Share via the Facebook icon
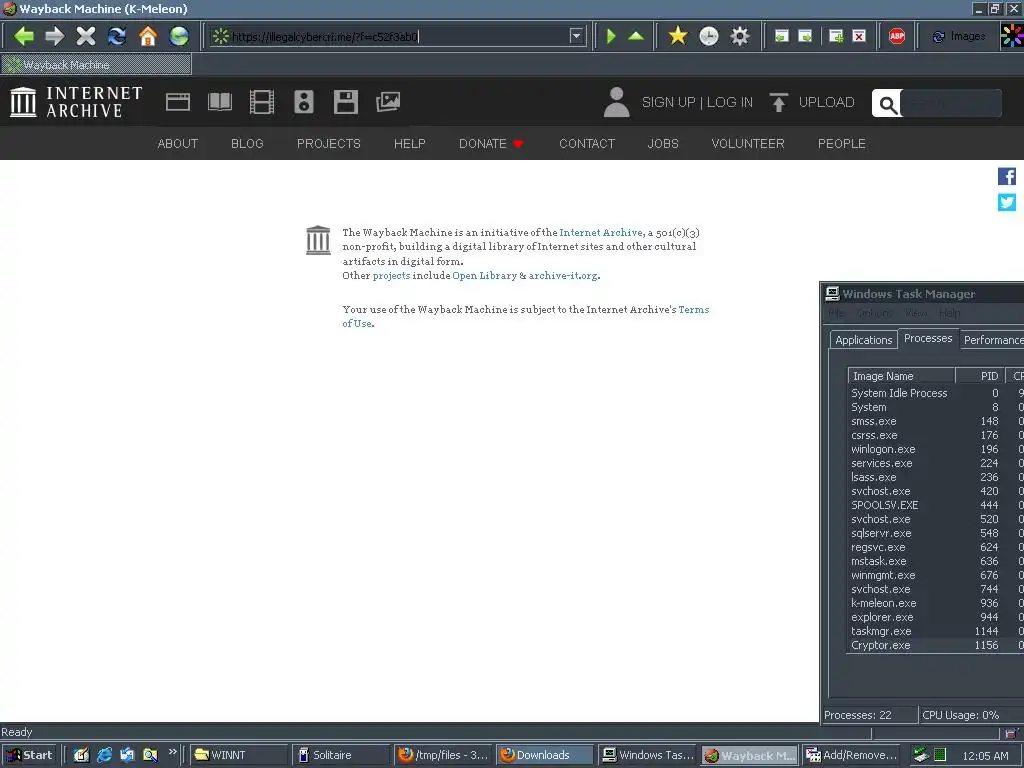 (x=1006, y=176)
